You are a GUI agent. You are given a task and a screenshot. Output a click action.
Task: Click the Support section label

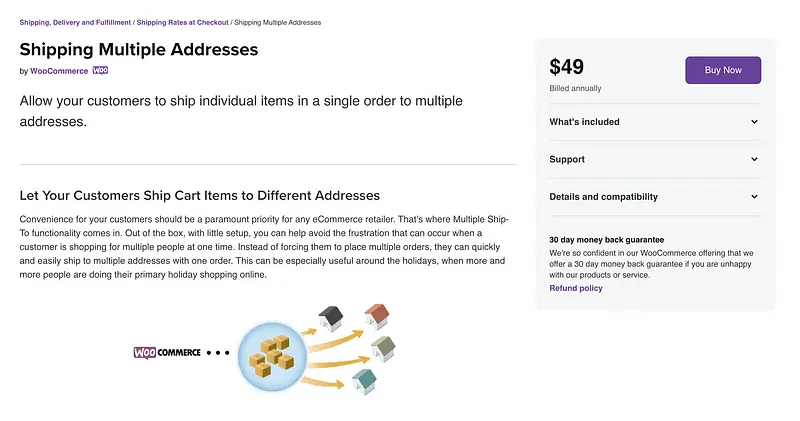point(567,159)
